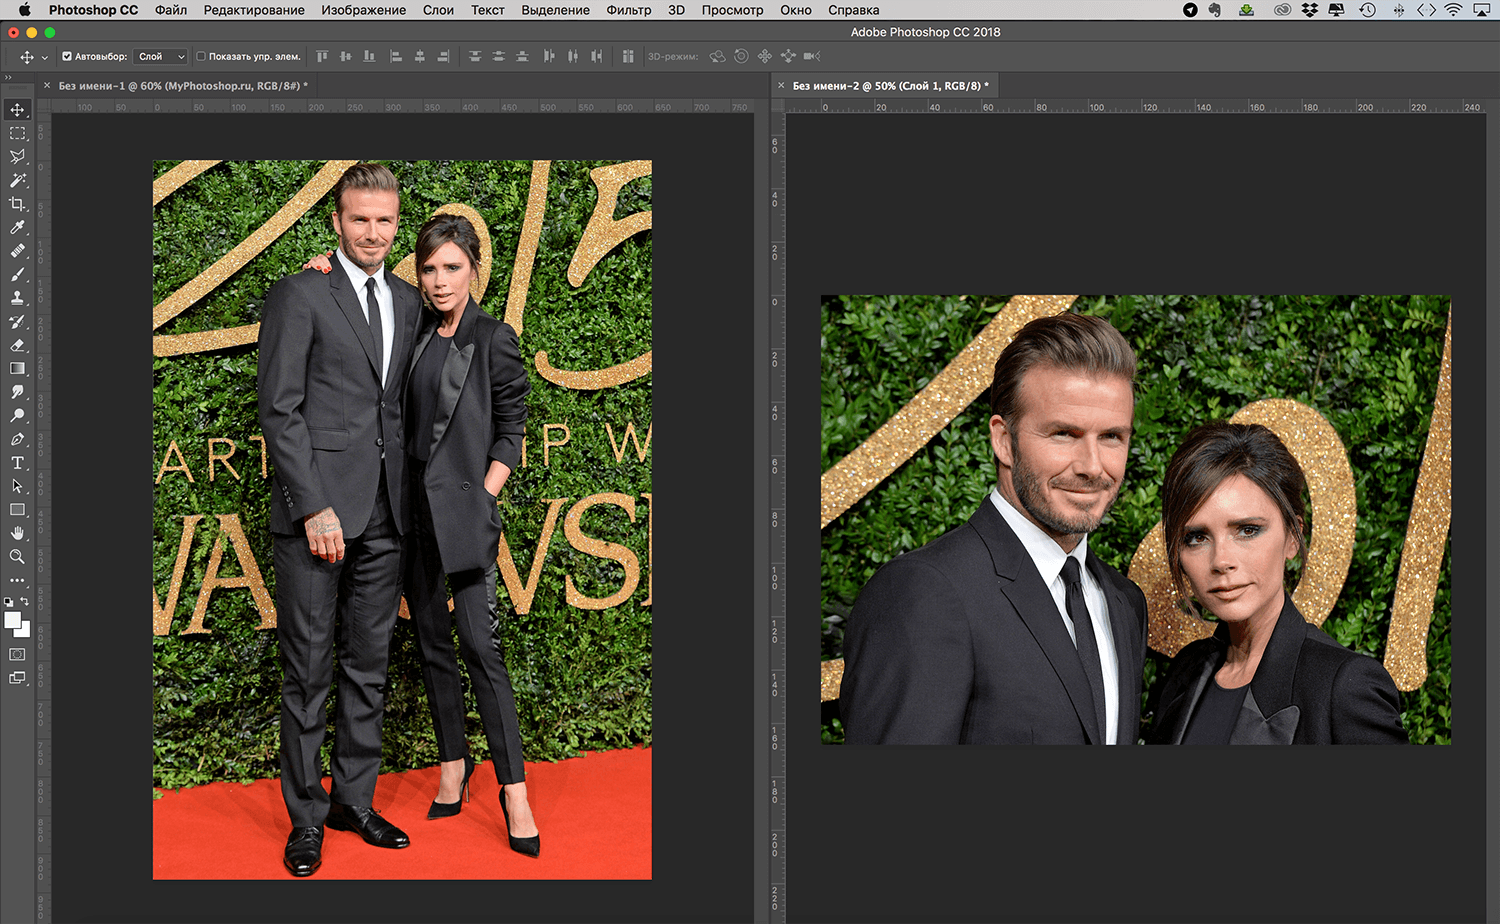Select the Pen tool
This screenshot has width=1500, height=924.
pyautogui.click(x=17, y=439)
